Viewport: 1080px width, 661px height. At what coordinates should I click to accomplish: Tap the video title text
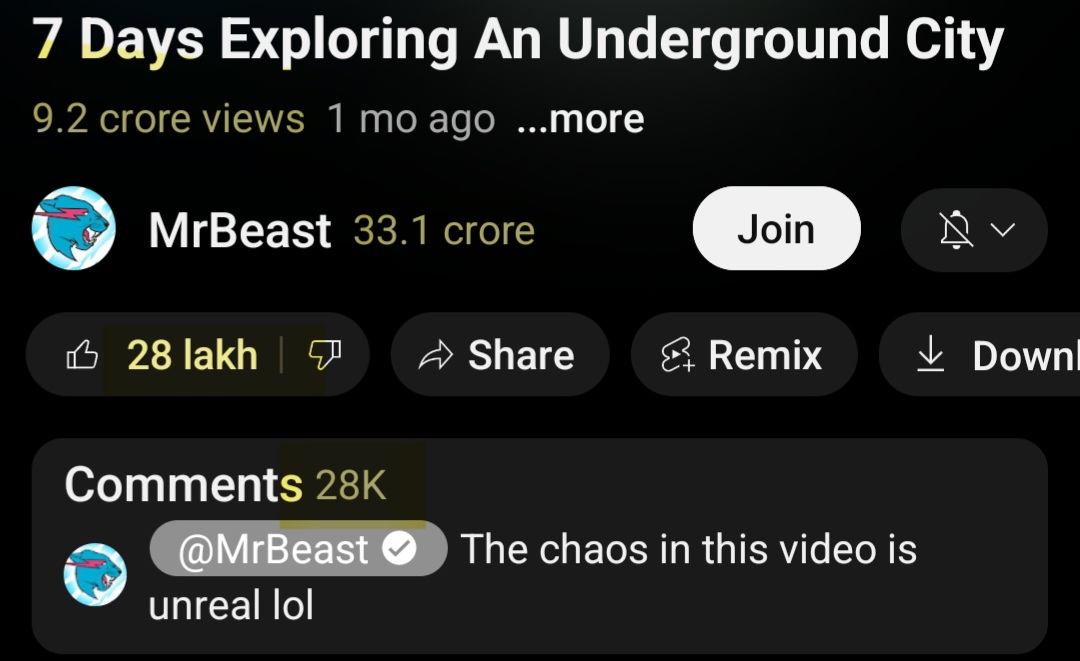tap(518, 41)
